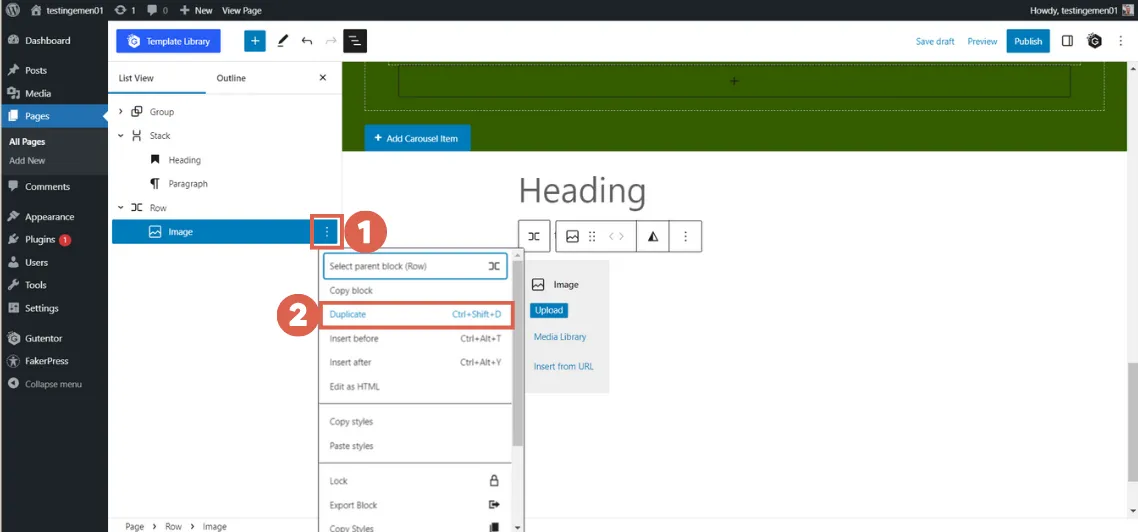Image resolution: width=1138 pixels, height=532 pixels.
Task: Toggle the document List View button
Action: (355, 41)
